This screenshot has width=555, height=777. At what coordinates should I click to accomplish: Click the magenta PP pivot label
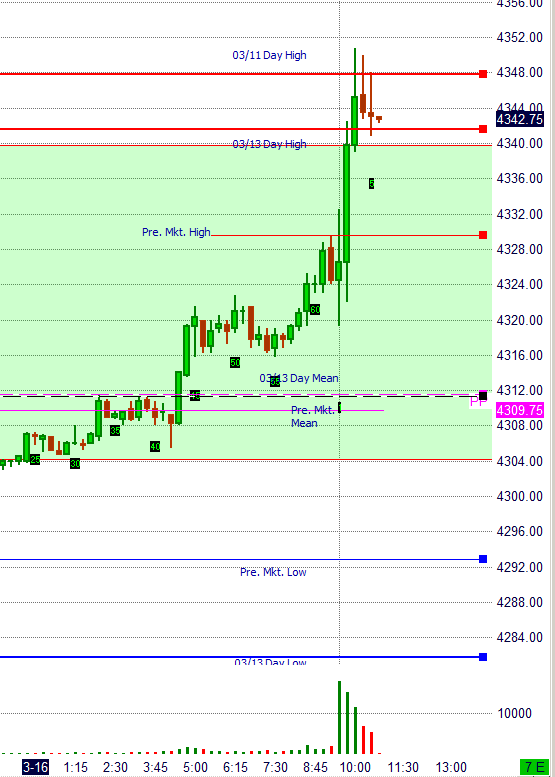tap(478, 402)
